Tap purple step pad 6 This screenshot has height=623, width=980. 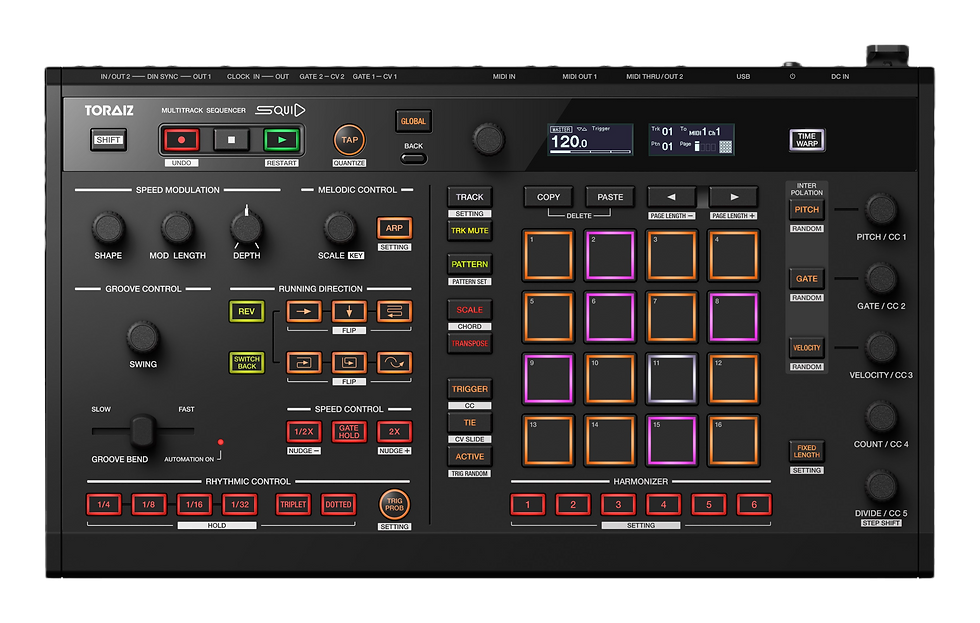tap(610, 317)
